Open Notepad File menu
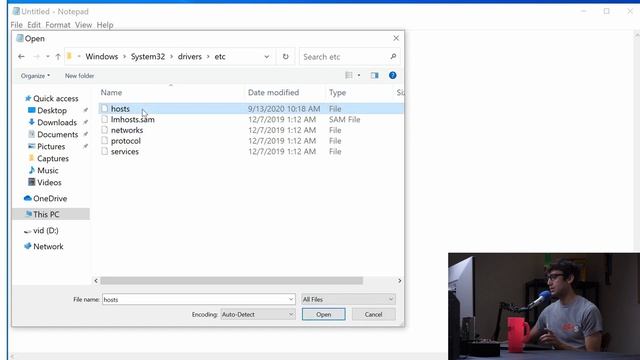 (17, 25)
